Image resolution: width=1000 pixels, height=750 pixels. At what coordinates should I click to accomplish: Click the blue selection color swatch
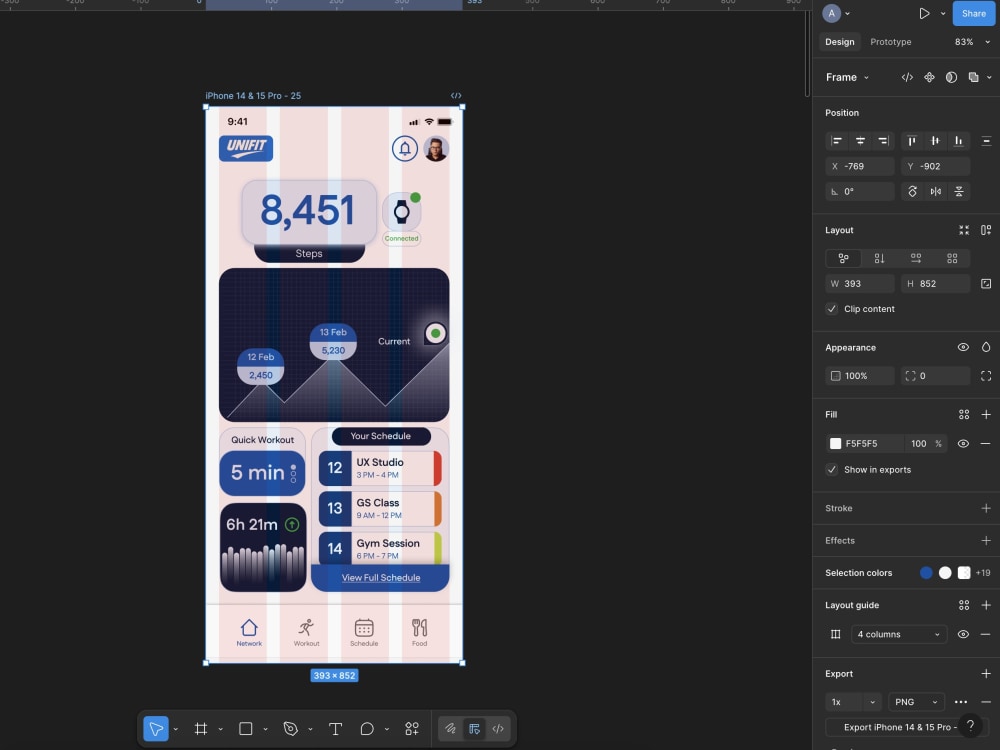[x=926, y=573]
